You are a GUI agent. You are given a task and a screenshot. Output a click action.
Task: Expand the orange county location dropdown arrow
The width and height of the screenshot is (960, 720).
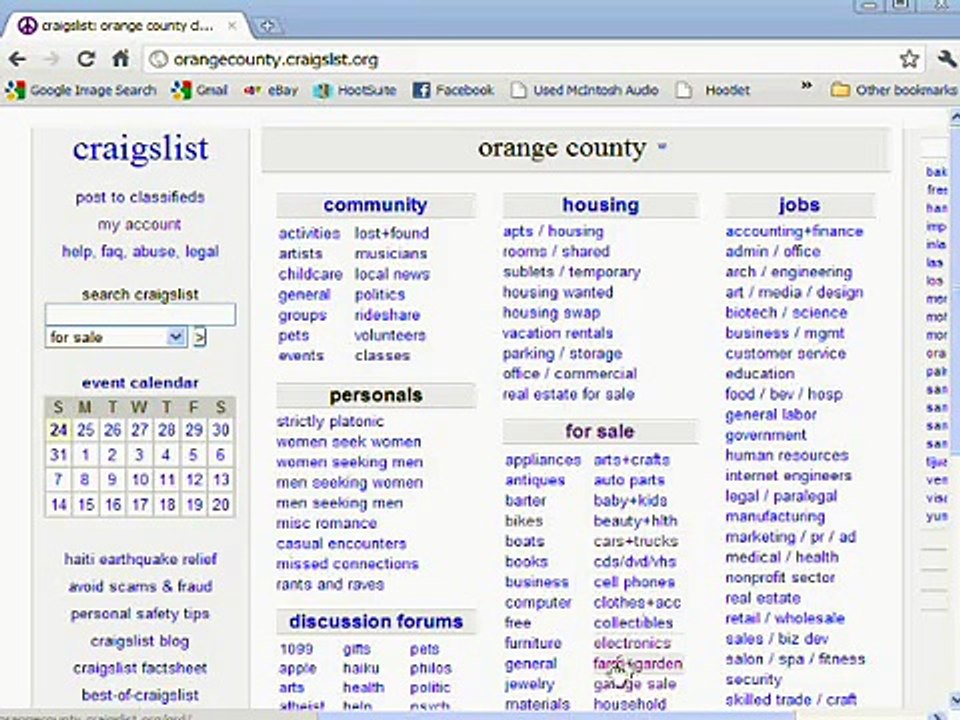click(662, 147)
